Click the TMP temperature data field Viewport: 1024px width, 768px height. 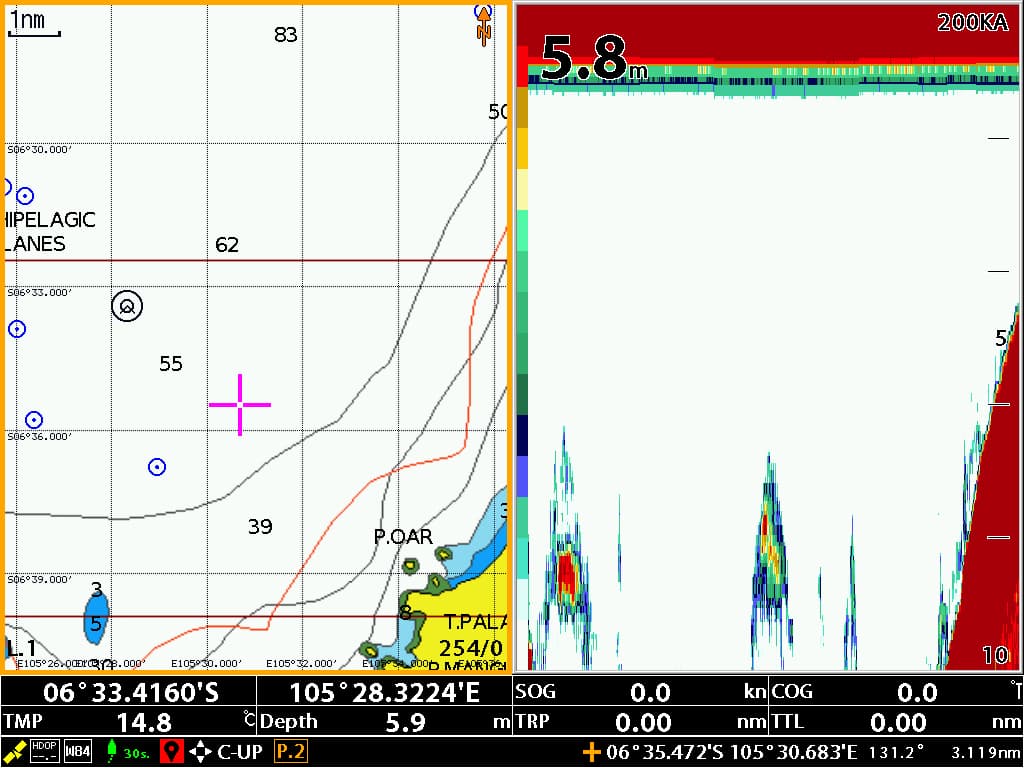click(130, 722)
